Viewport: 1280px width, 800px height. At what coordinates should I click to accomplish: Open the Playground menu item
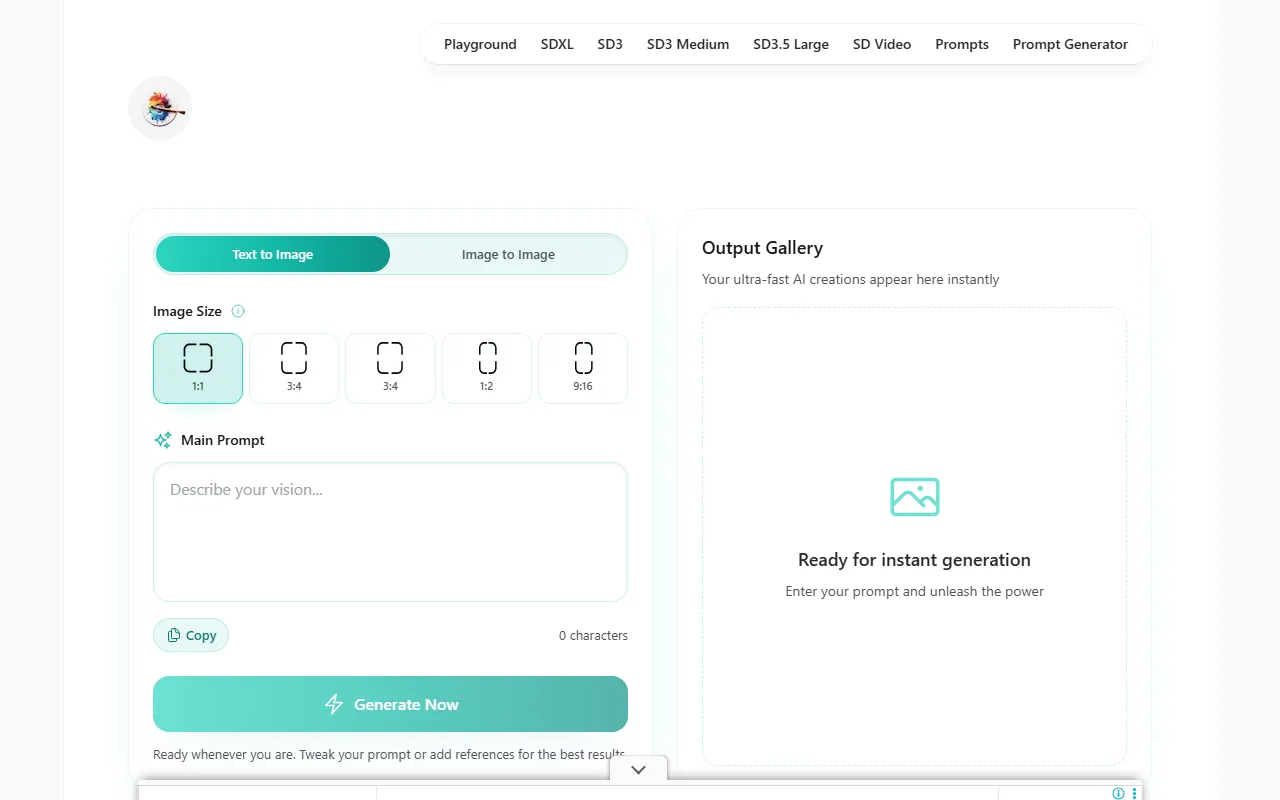pyautogui.click(x=480, y=44)
